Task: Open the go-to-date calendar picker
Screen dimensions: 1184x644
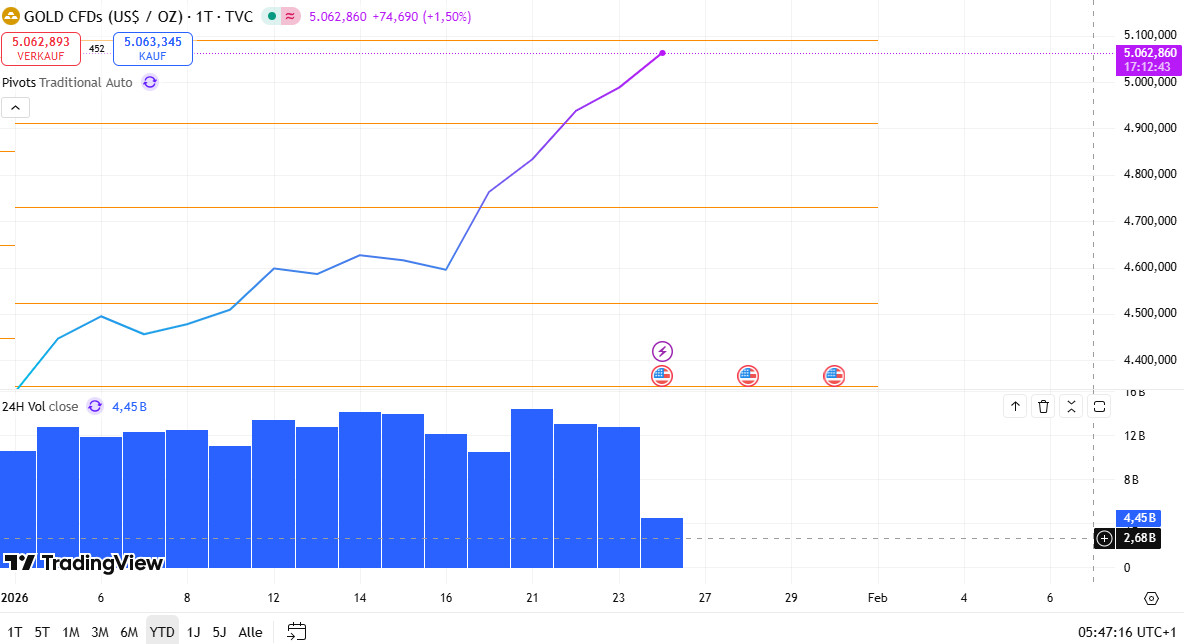Action: point(295,631)
